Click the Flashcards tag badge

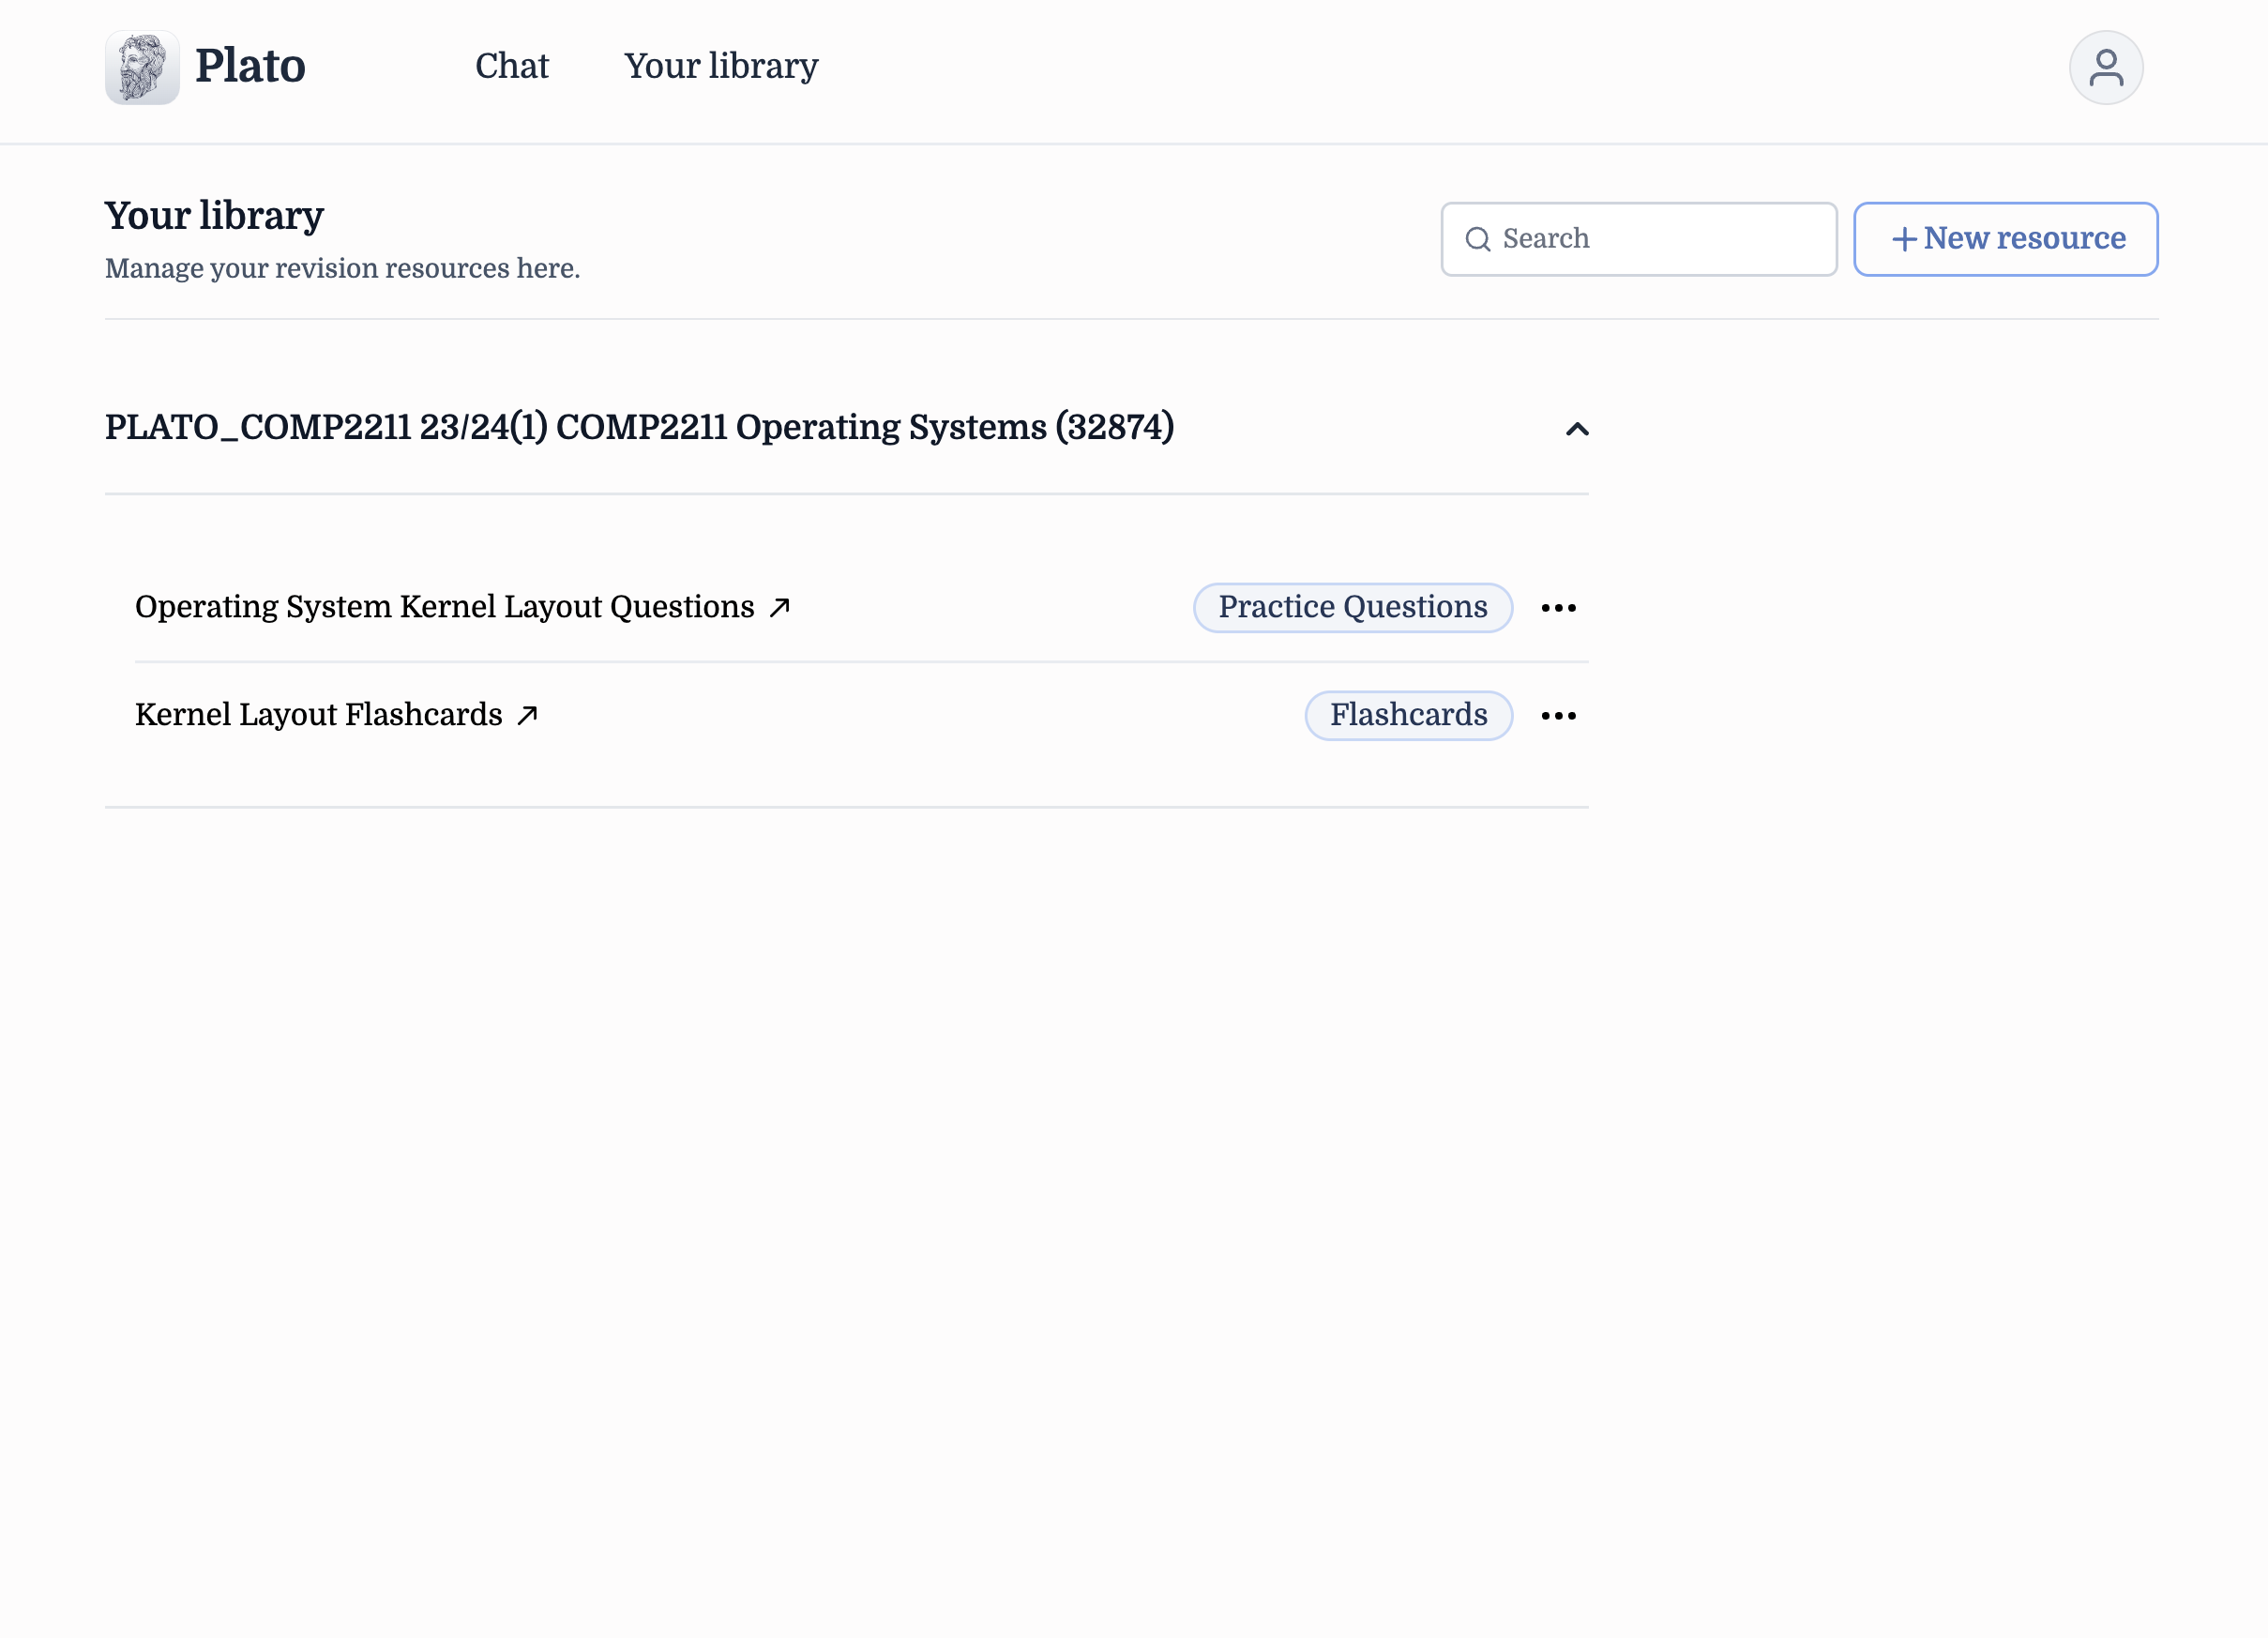tap(1407, 715)
